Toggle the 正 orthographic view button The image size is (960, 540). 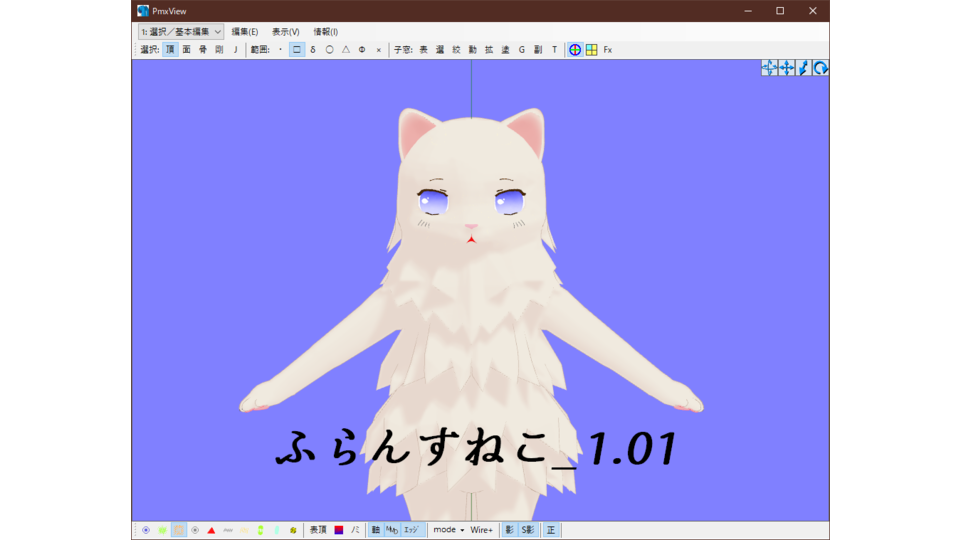click(550, 530)
